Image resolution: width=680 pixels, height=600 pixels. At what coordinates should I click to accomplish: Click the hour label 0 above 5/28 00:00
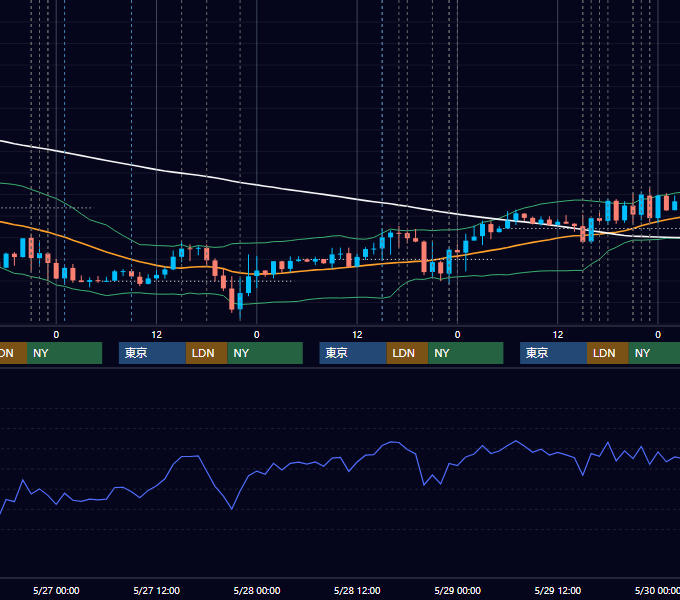click(x=257, y=335)
